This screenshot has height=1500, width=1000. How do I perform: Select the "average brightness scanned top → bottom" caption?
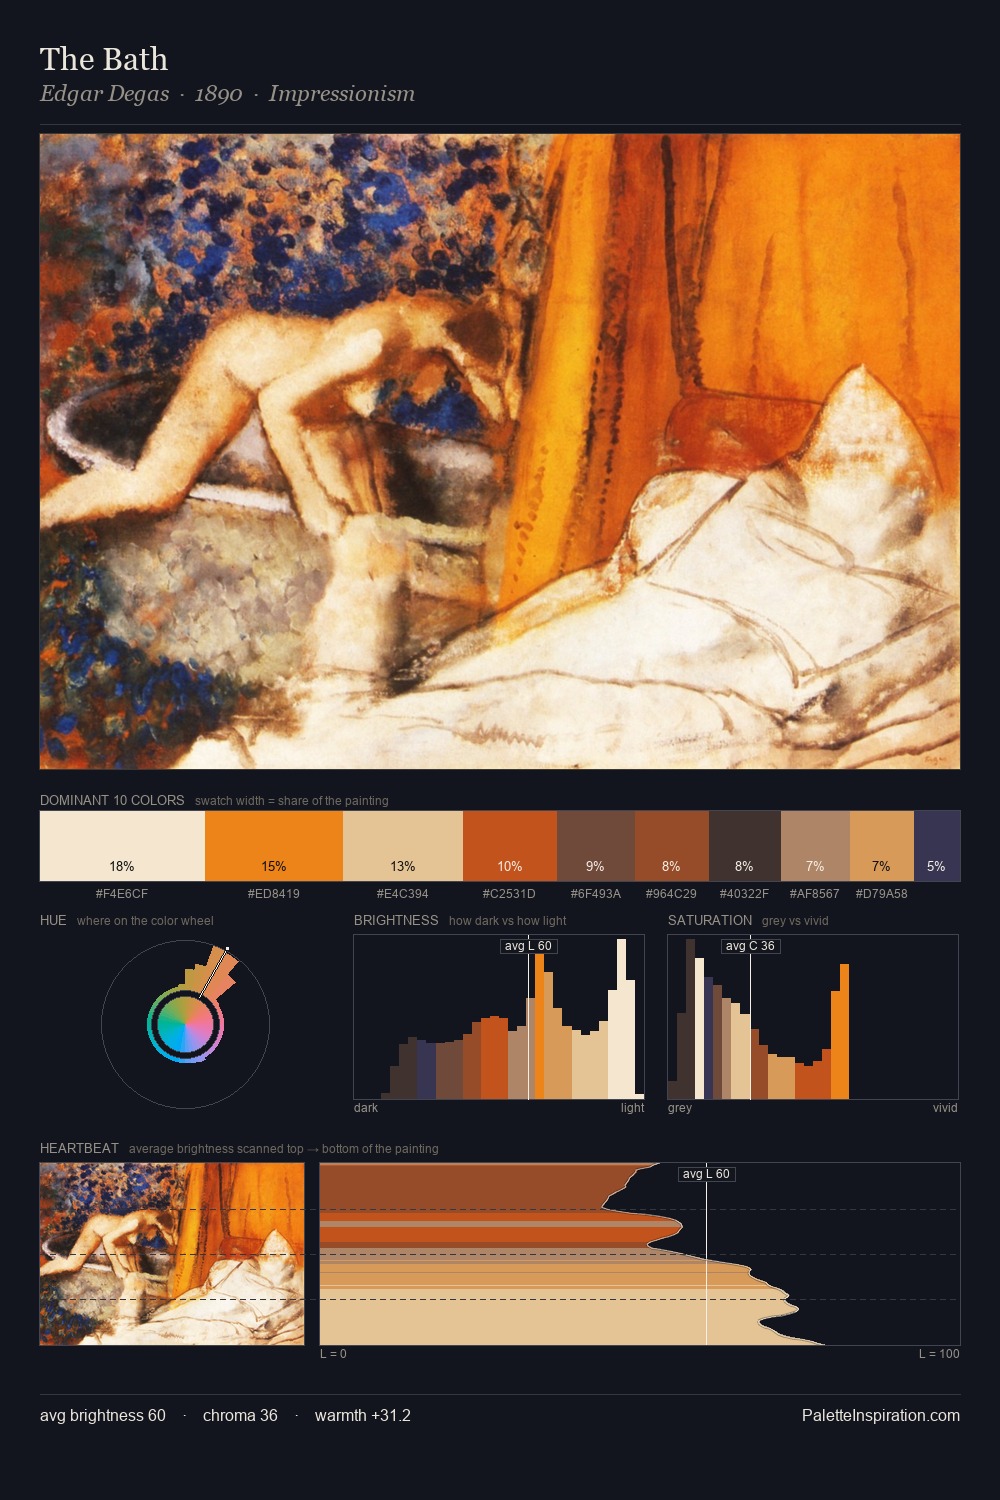click(x=283, y=1149)
